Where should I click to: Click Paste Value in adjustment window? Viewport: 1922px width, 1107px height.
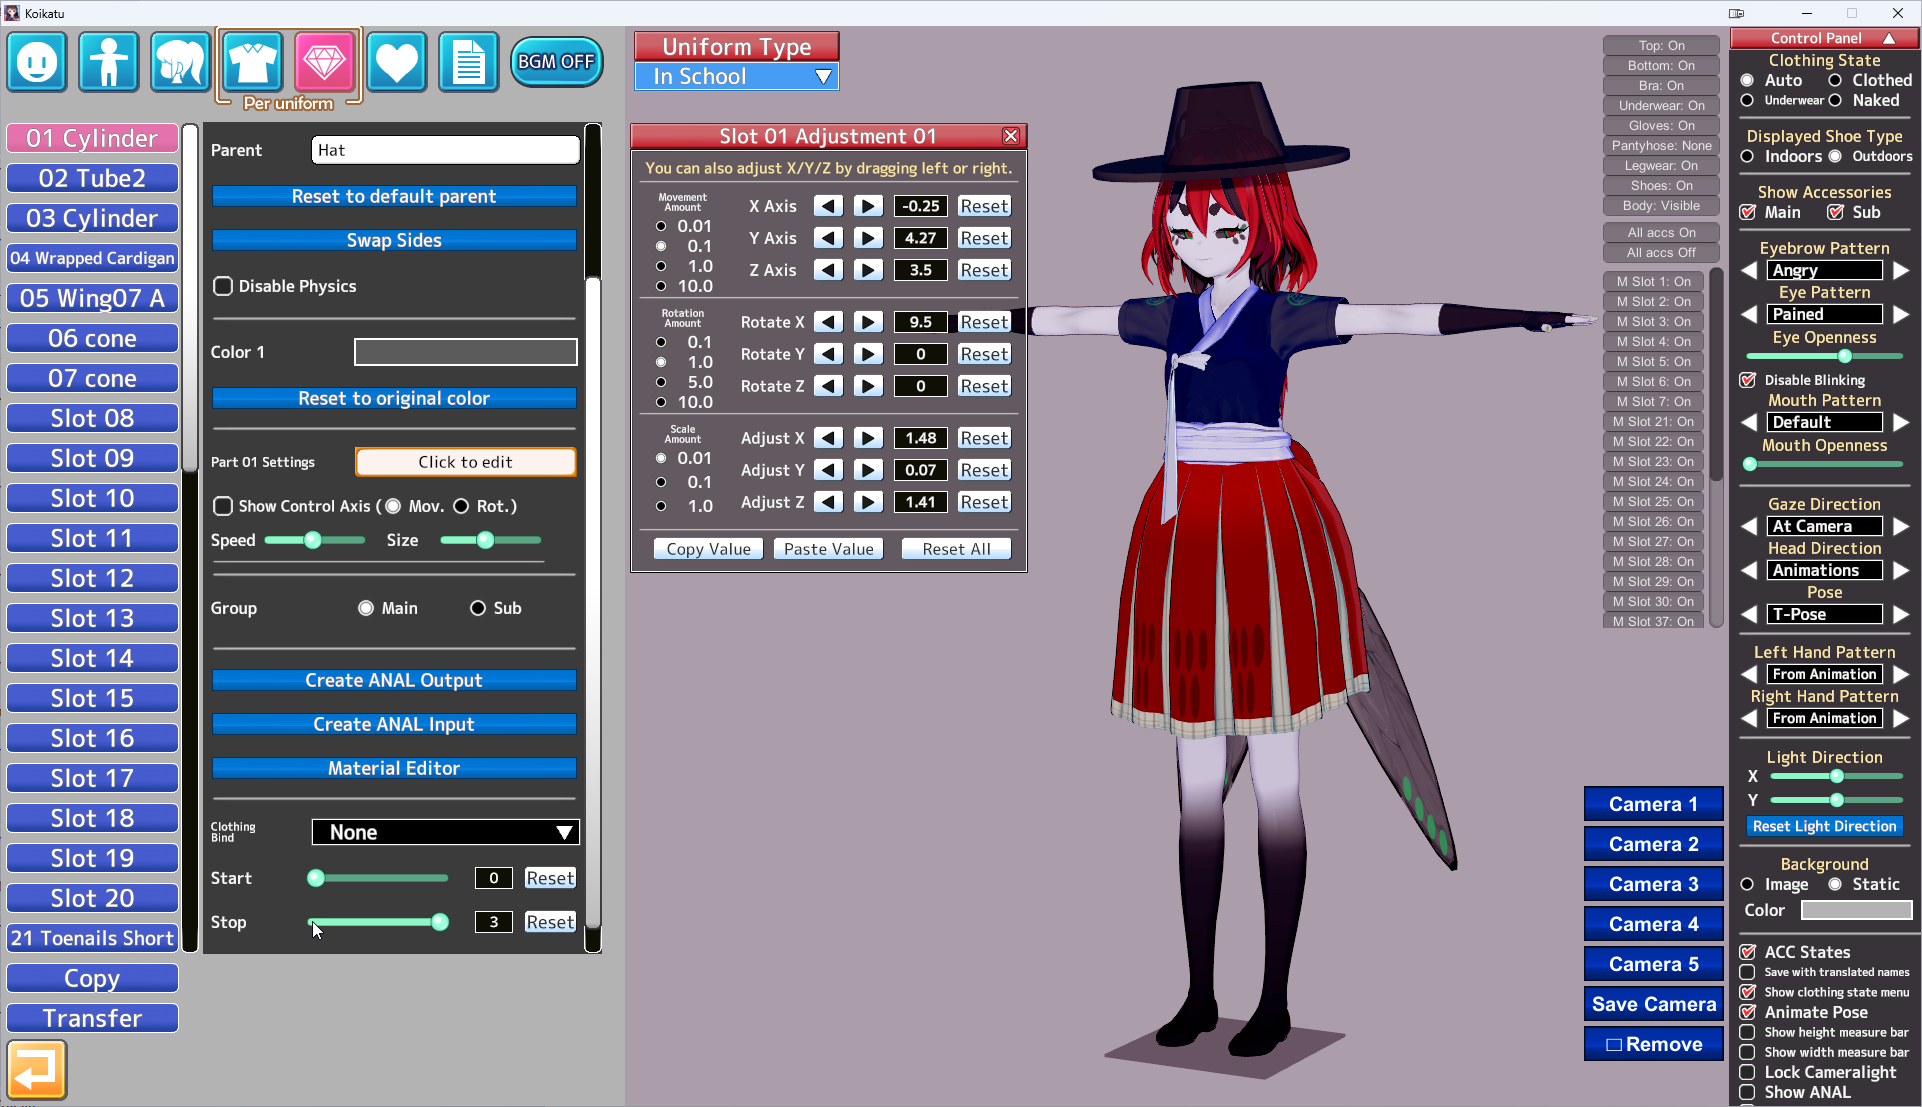click(828, 549)
